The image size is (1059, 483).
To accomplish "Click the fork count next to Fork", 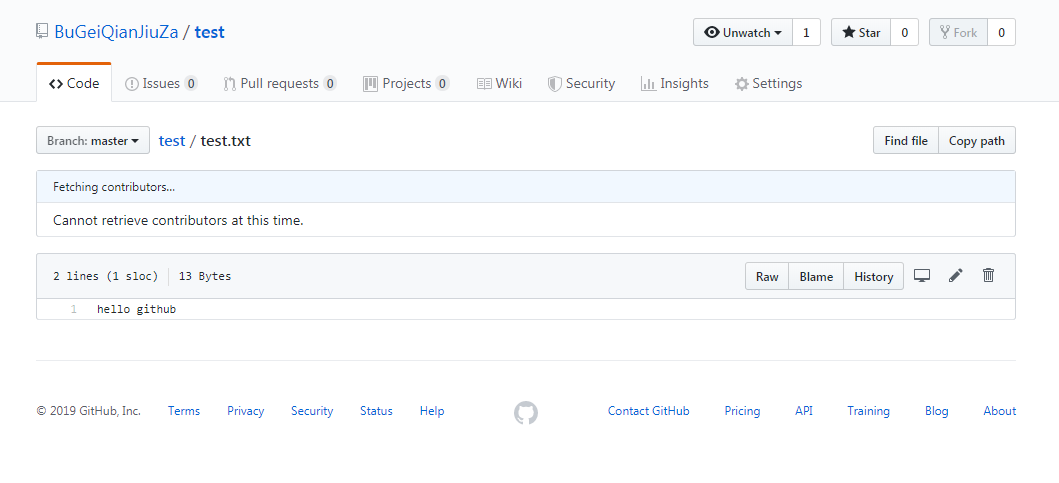I will 1002,32.
